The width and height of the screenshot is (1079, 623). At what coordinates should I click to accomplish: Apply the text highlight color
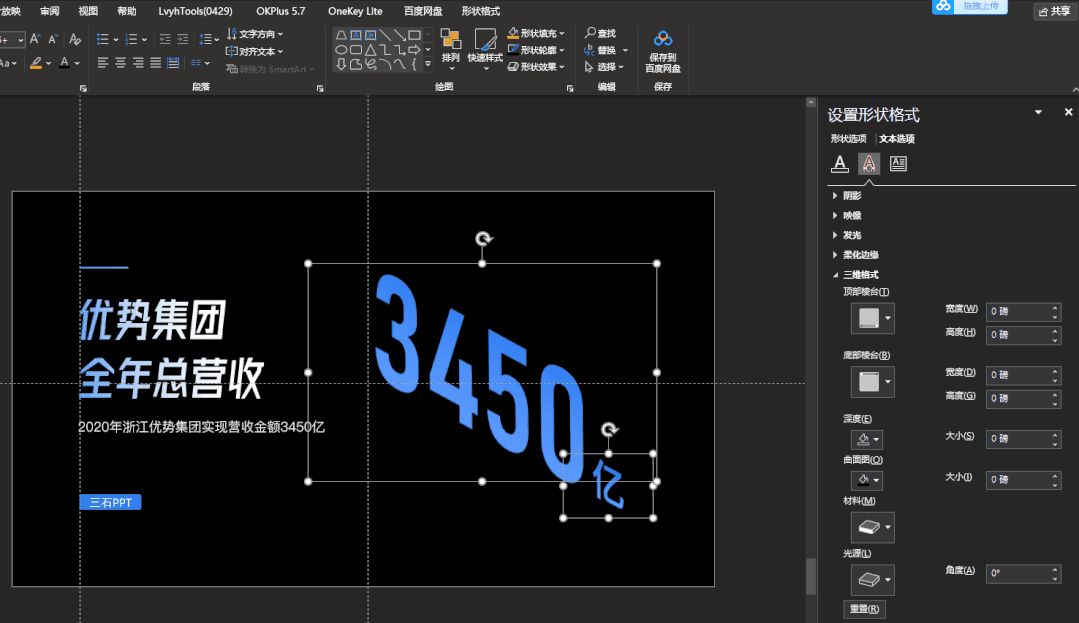pyautogui.click(x=36, y=63)
